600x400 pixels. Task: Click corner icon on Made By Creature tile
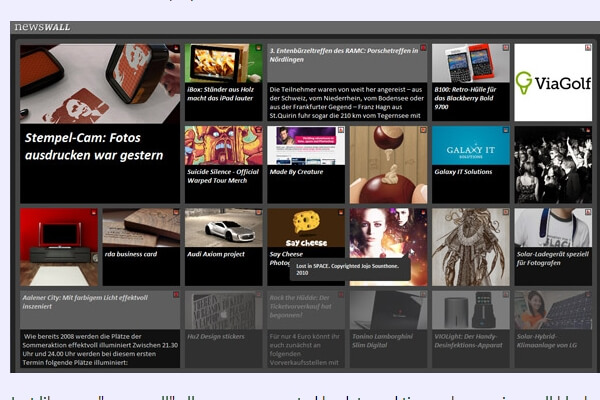point(341,130)
